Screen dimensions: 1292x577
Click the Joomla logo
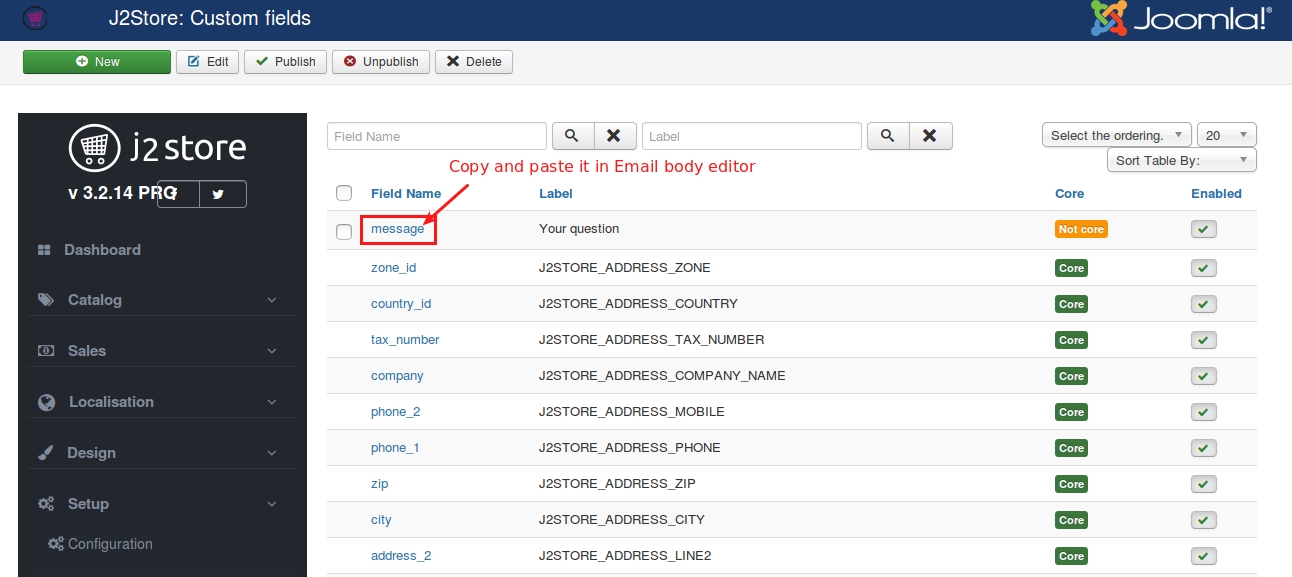pos(1181,19)
